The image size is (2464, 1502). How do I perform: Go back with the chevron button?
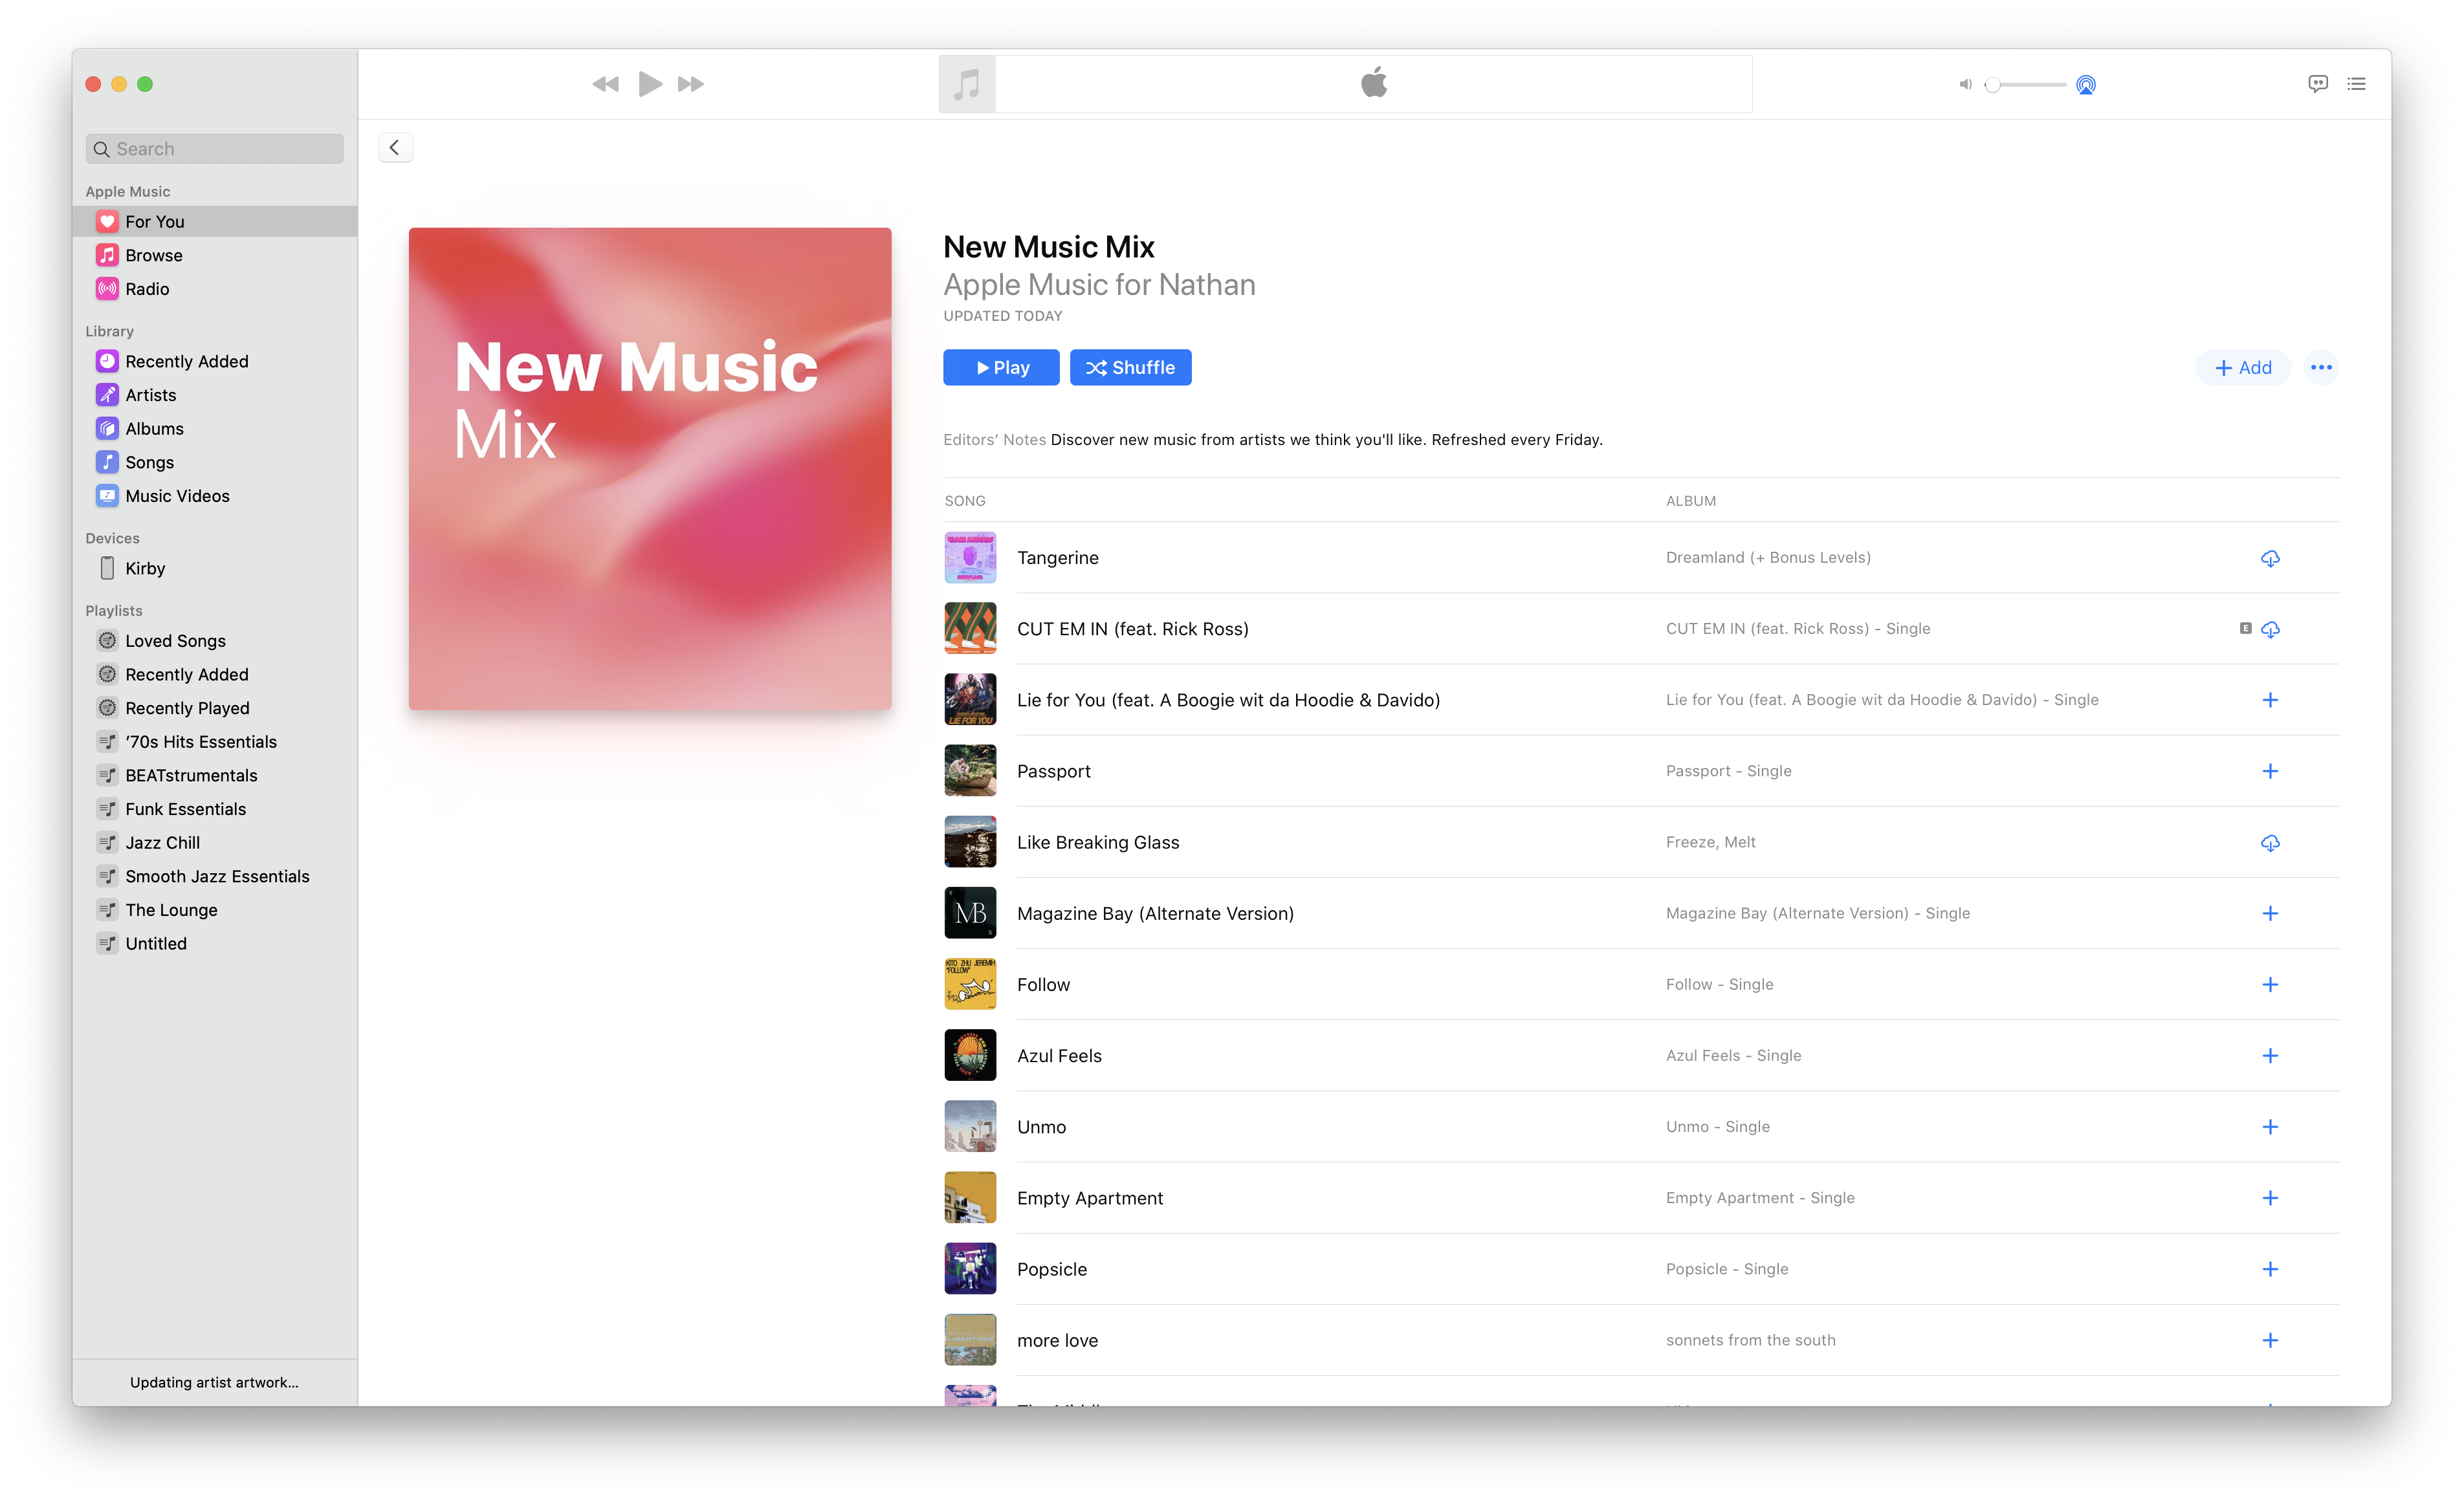point(395,148)
